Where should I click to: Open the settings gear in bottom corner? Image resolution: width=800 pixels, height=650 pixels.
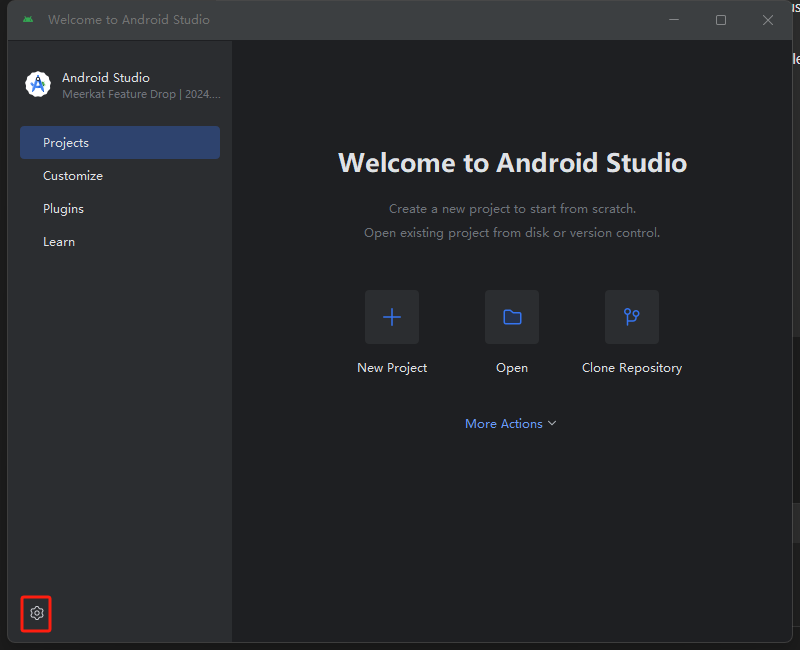(x=37, y=613)
